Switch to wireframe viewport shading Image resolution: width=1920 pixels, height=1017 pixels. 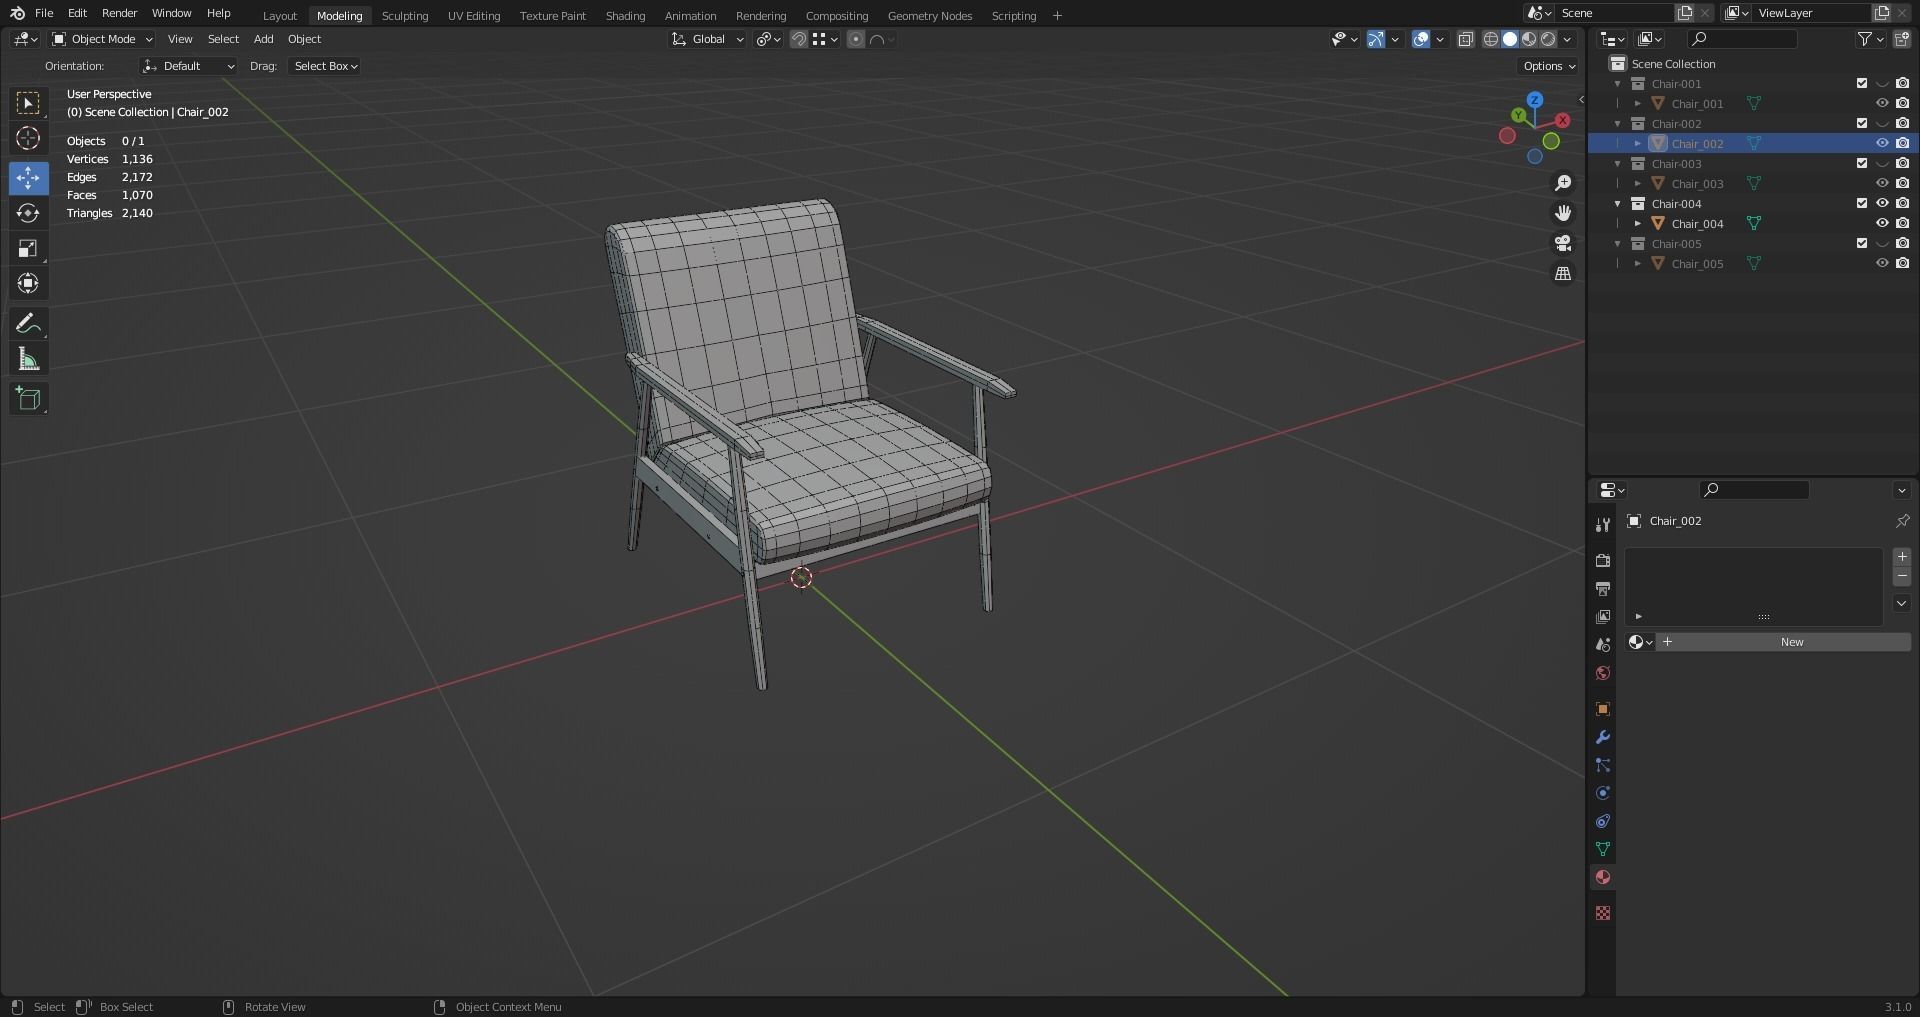(x=1490, y=39)
